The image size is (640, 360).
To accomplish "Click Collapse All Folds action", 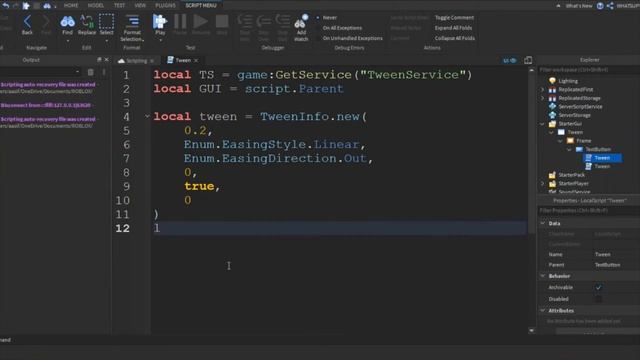I will point(455,38).
